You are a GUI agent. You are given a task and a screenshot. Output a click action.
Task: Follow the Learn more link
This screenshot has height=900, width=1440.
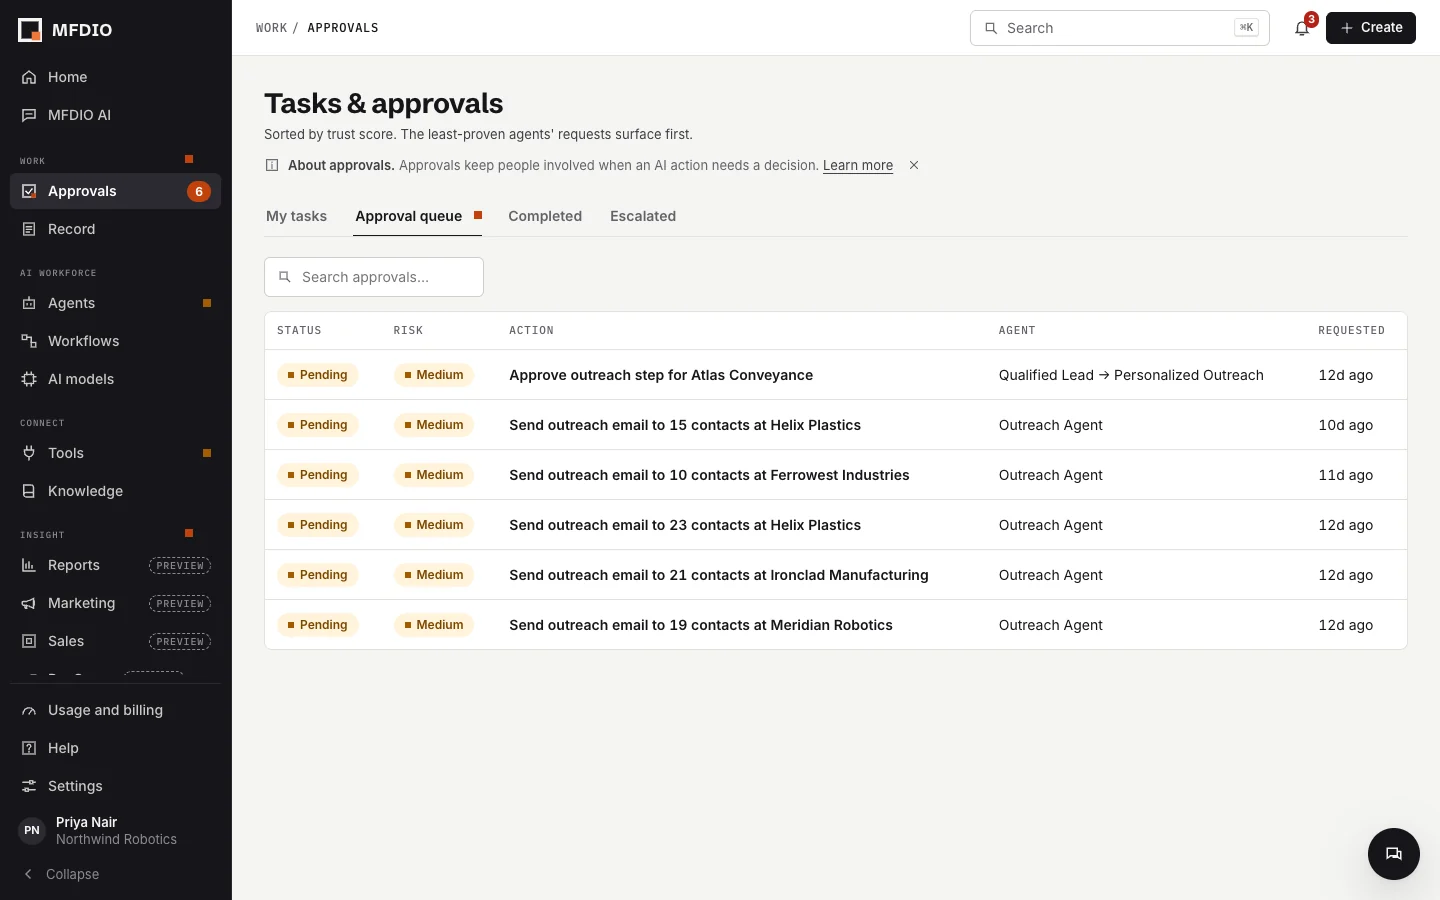(858, 165)
